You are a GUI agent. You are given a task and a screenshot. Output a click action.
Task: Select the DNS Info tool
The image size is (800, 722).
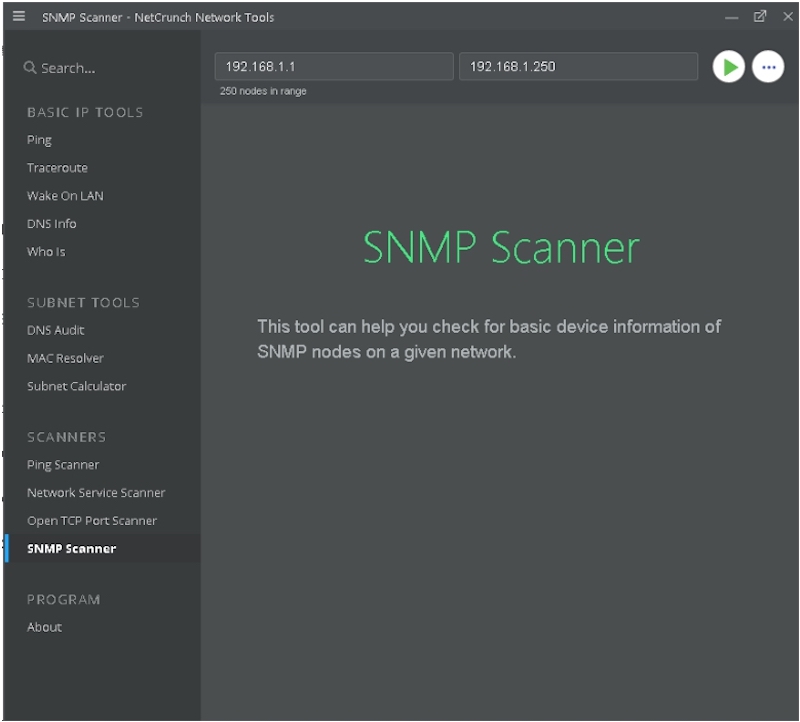tap(51, 224)
